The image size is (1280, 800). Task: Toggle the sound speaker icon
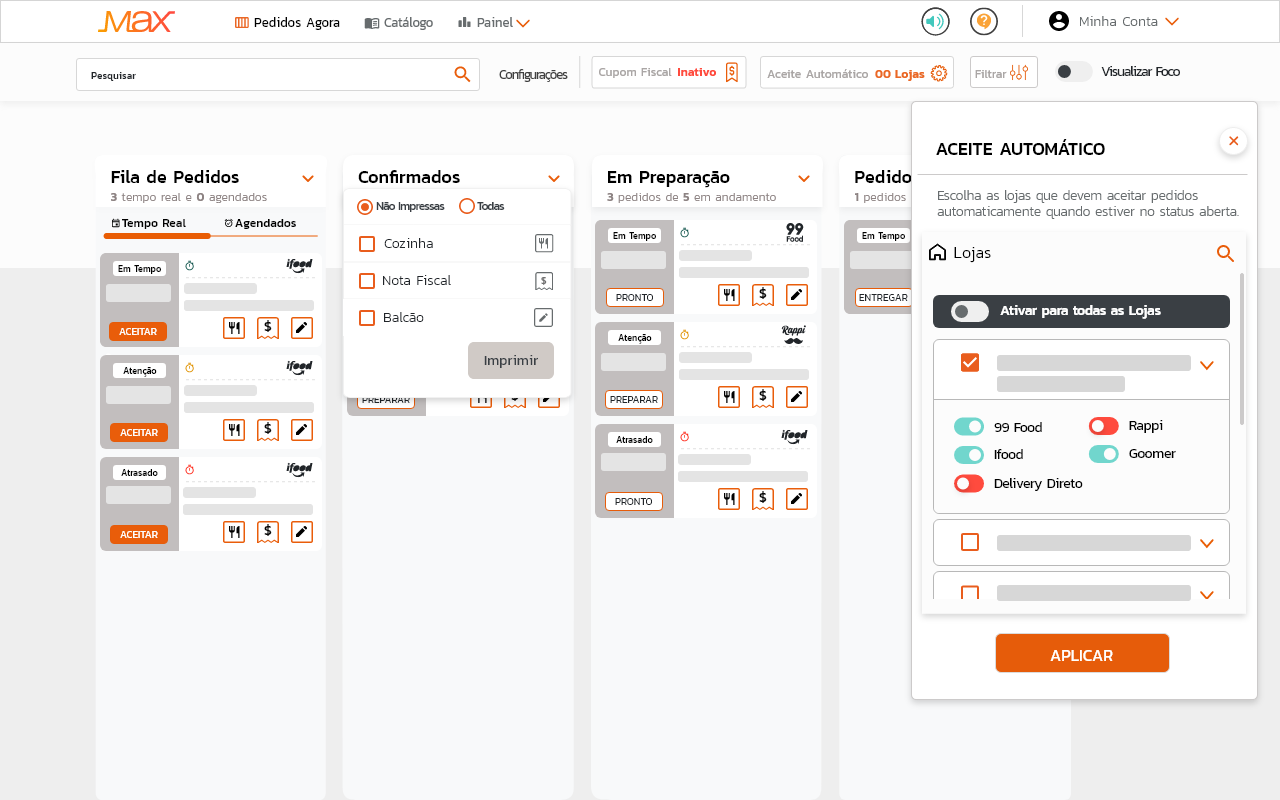pos(935,21)
